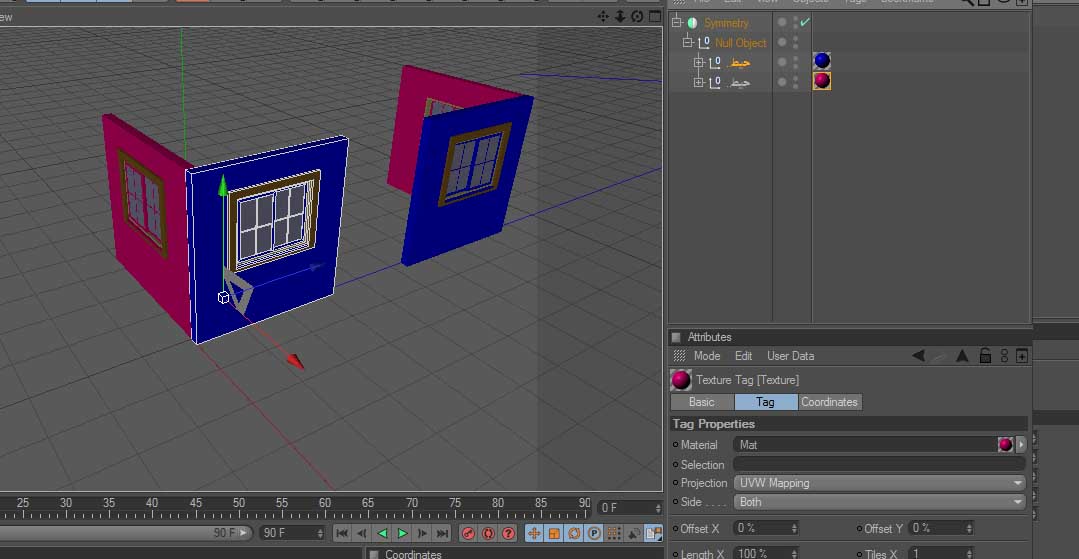Open the Attributes Mode menu

pyautogui.click(x=707, y=356)
